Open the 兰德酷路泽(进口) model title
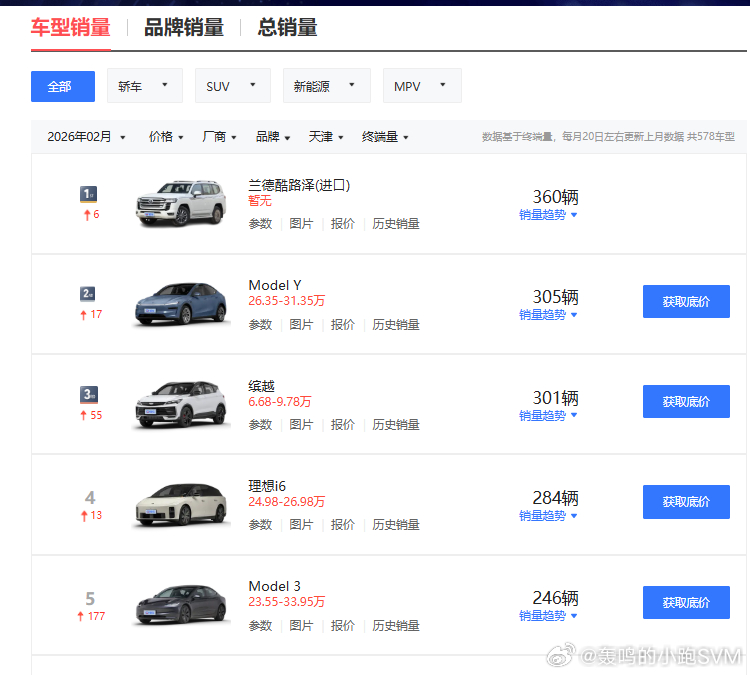The image size is (750, 675). [299, 185]
